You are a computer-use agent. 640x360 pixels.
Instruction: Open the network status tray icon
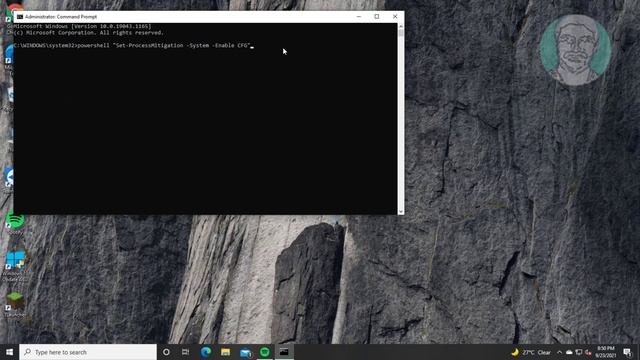[x=578, y=352]
